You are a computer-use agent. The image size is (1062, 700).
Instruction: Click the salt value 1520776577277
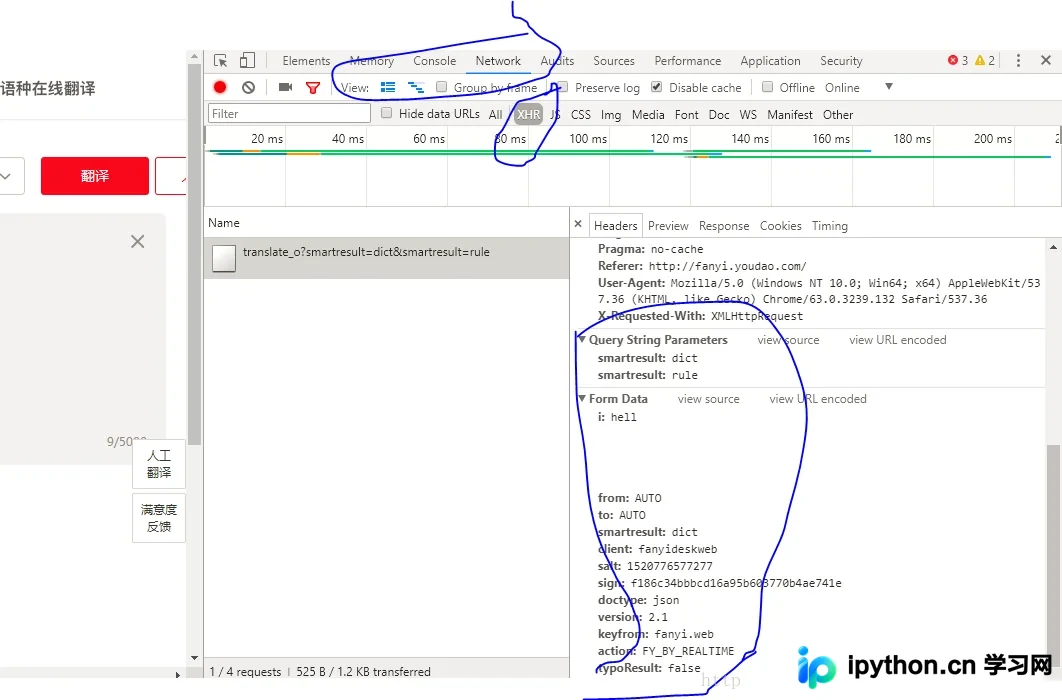click(x=669, y=566)
